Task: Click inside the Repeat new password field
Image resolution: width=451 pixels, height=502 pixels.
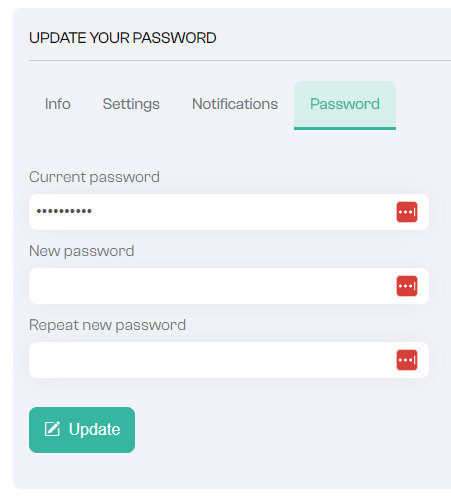Action: click(x=229, y=360)
